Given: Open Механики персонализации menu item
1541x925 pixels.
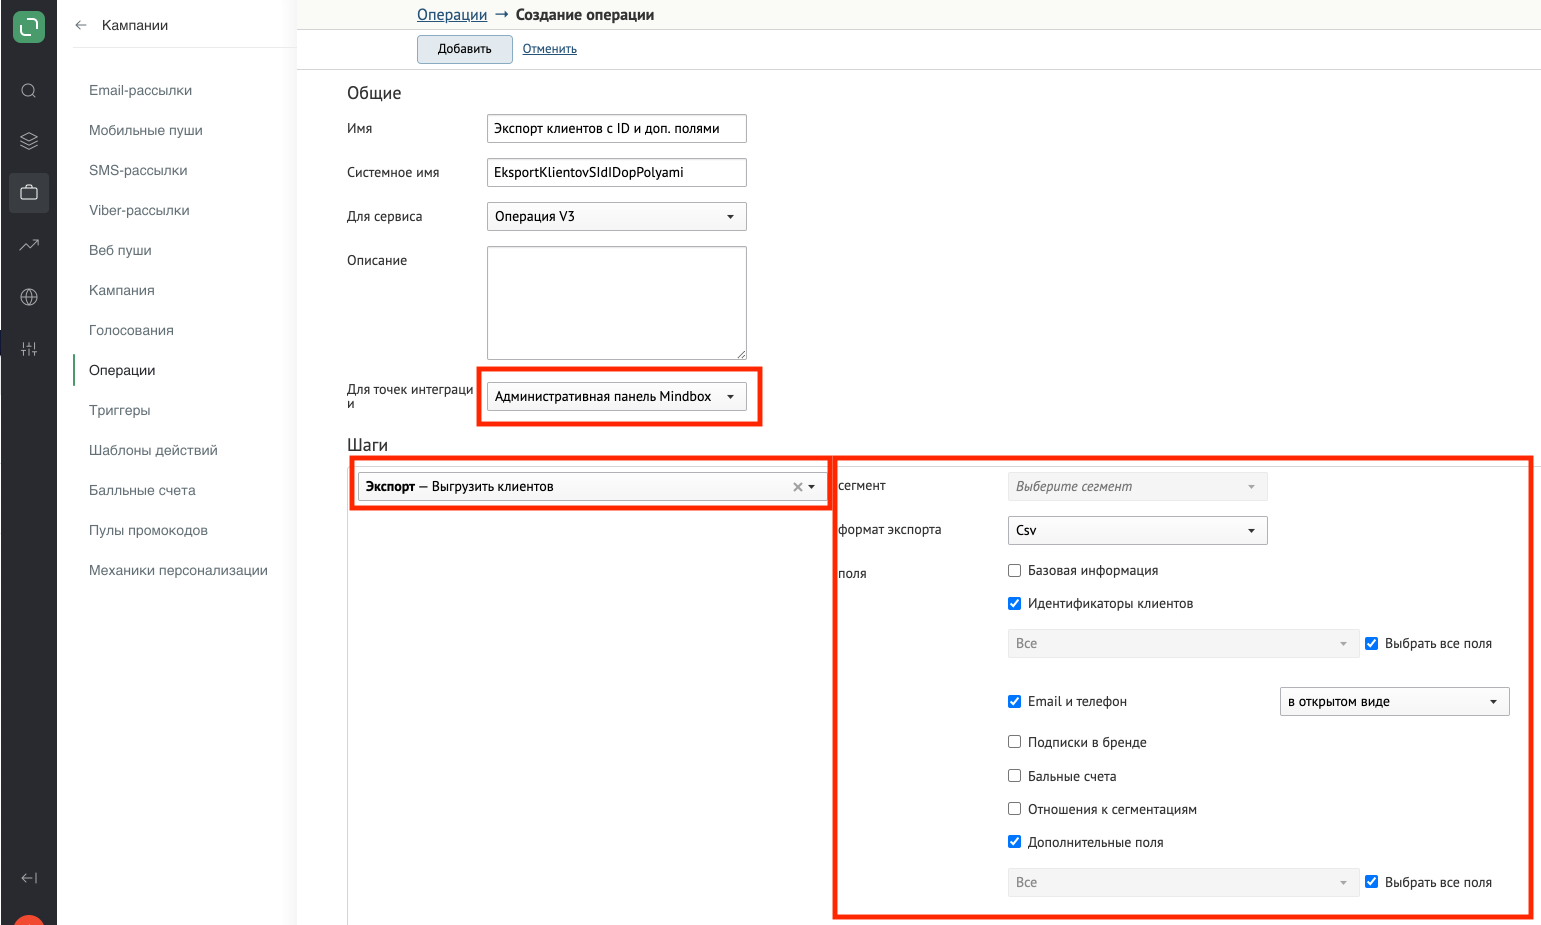Looking at the screenshot, I should point(178,570).
